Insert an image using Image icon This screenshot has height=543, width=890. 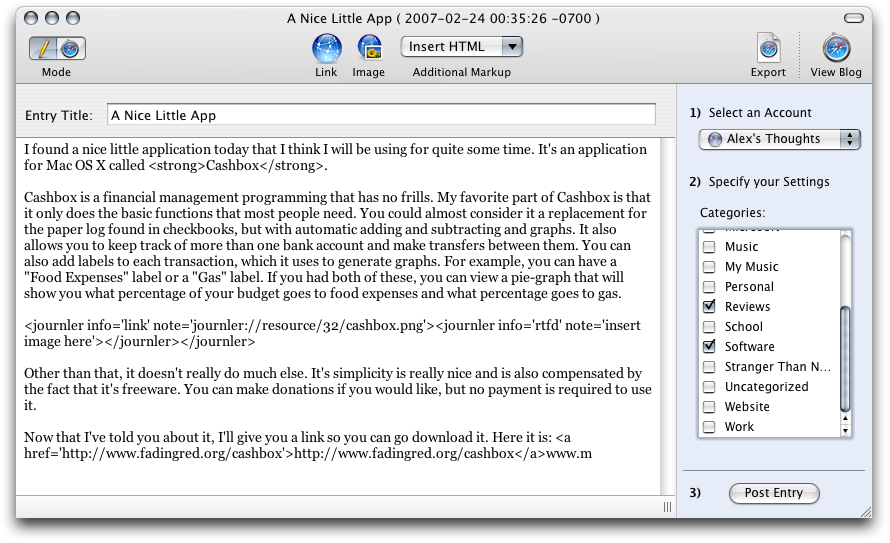pyautogui.click(x=369, y=48)
